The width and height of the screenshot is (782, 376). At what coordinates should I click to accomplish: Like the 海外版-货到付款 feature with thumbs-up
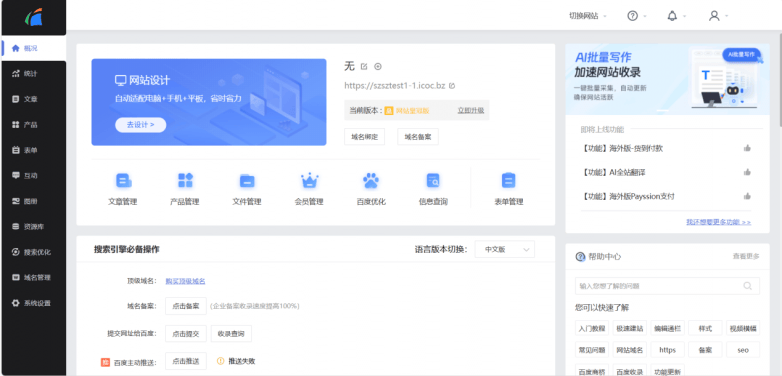tap(747, 148)
